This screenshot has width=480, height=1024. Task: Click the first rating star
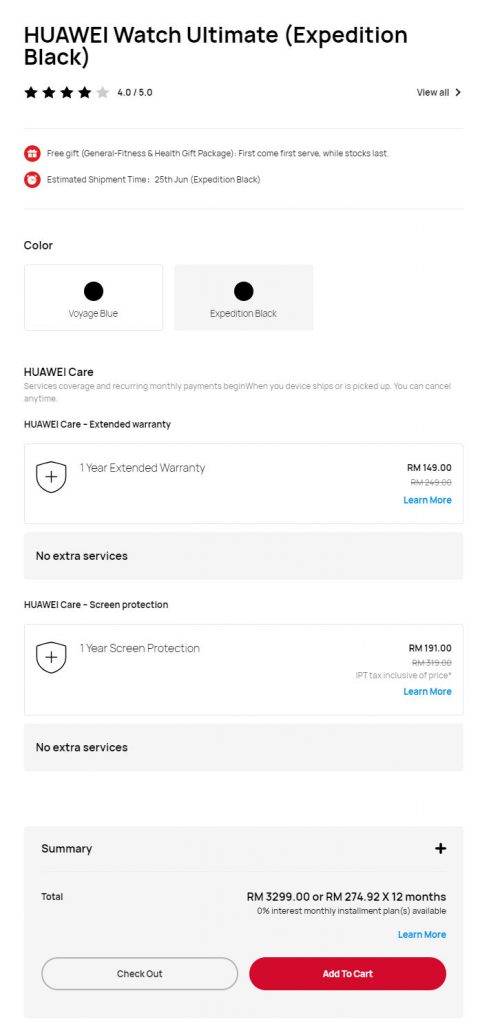(31, 93)
